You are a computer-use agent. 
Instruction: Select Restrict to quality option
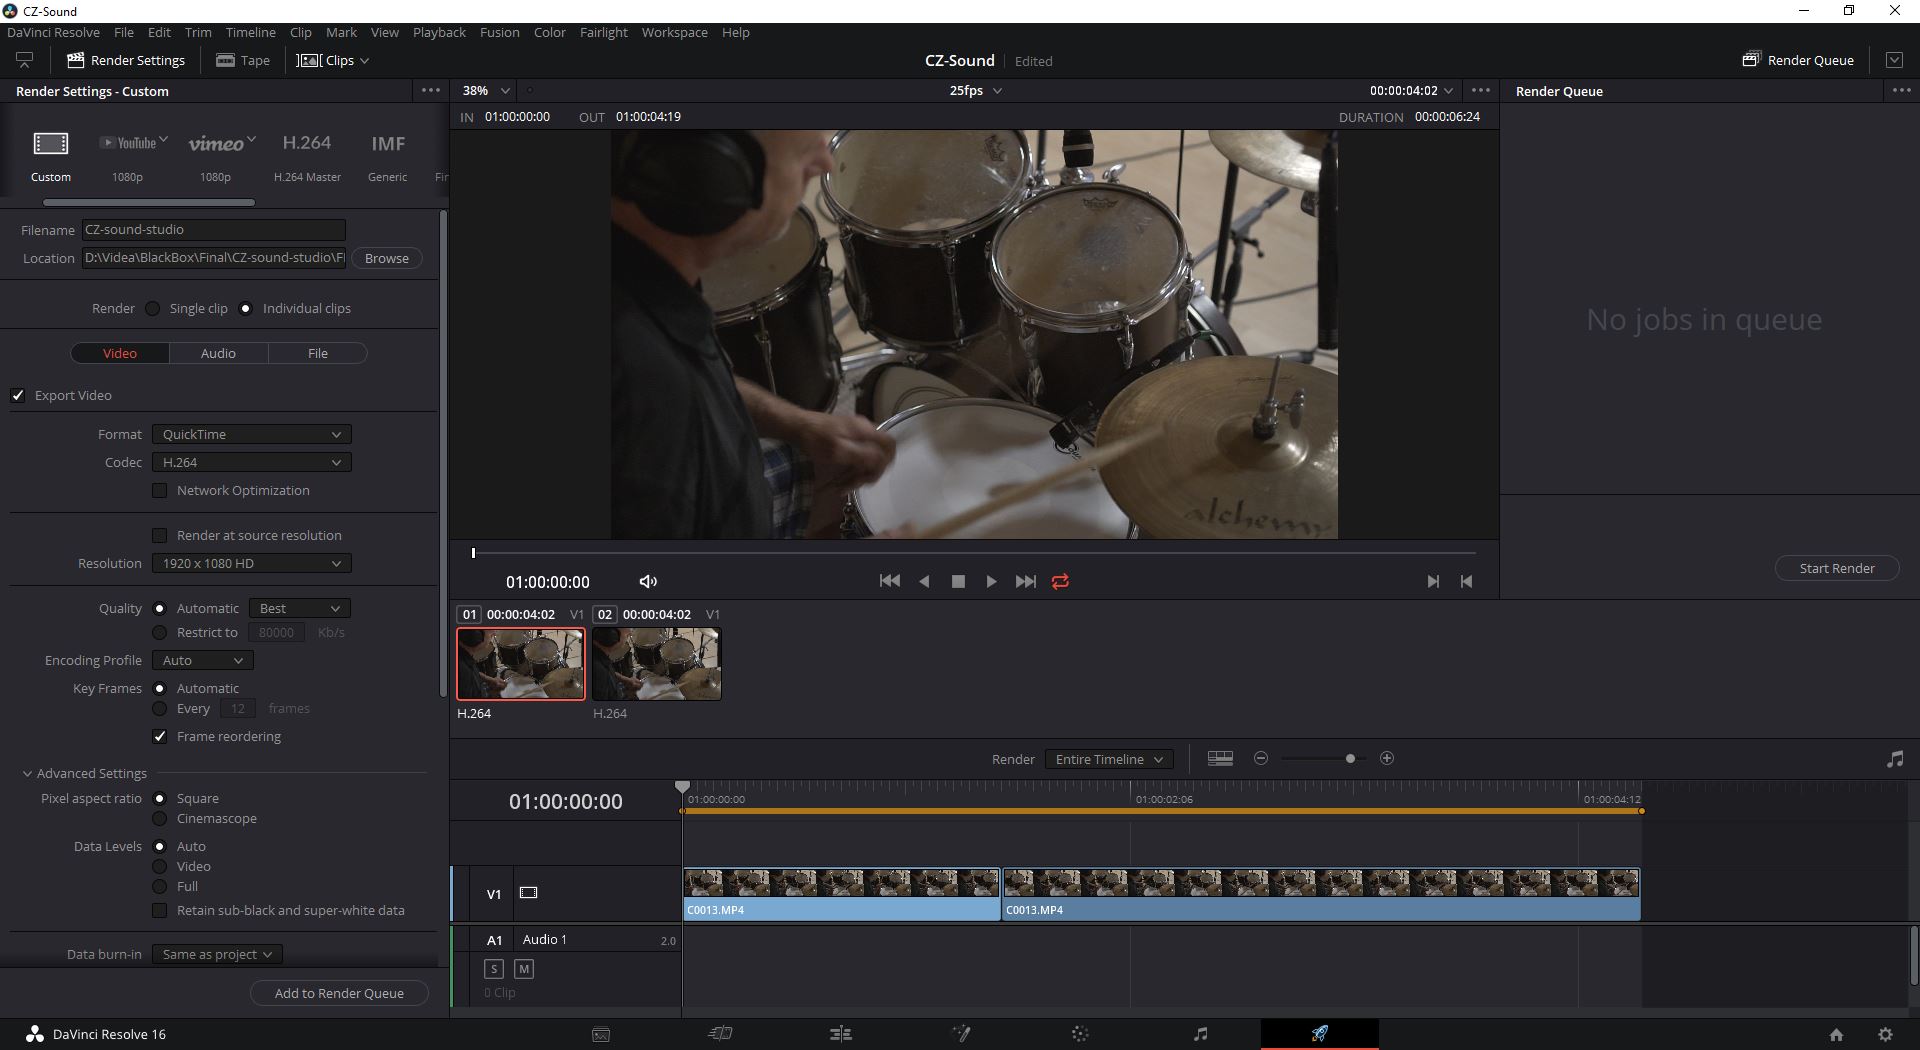point(159,632)
